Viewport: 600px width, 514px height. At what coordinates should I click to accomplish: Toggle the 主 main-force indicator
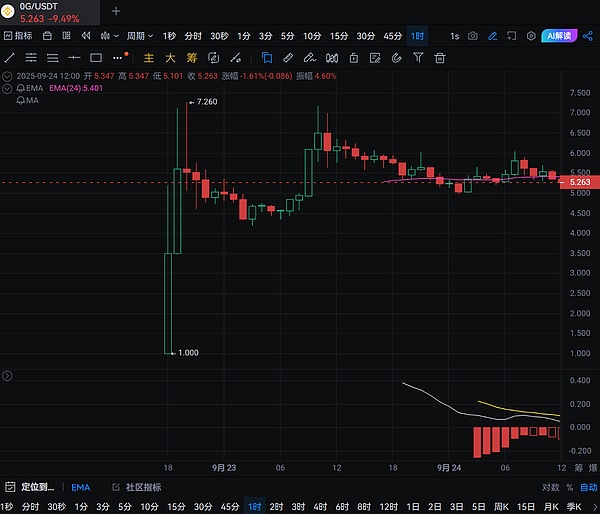click(x=150, y=58)
